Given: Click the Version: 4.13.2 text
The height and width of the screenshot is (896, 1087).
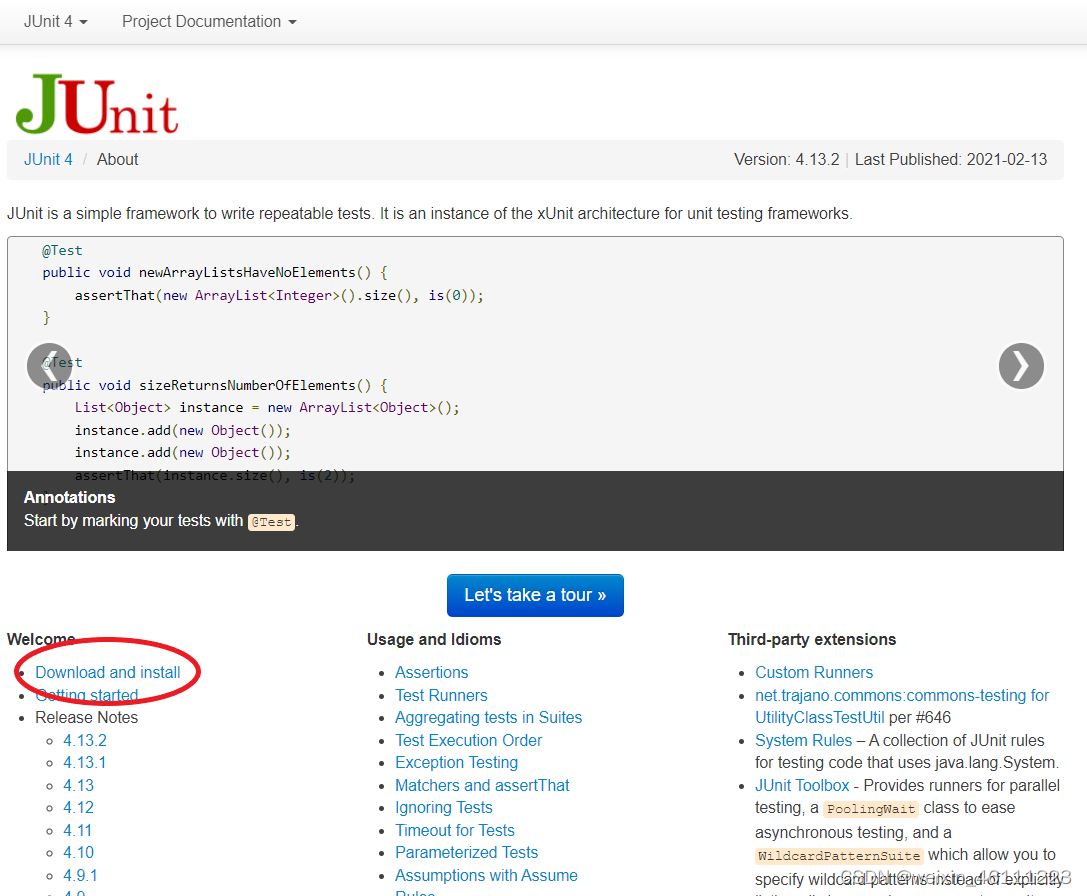Looking at the screenshot, I should click(x=786, y=160).
